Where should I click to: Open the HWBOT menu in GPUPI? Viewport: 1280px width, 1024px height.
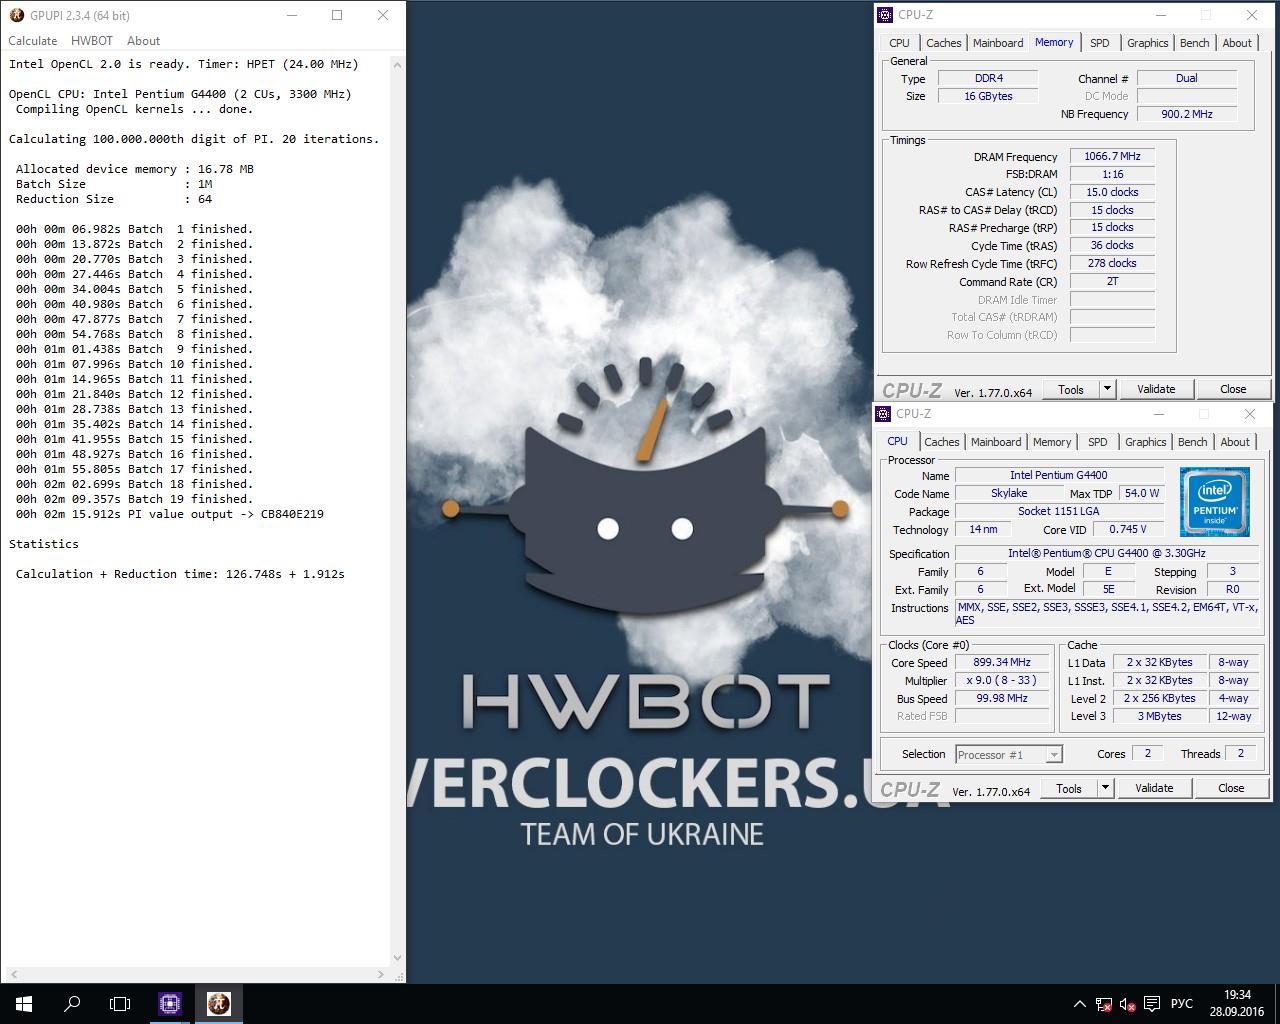pyautogui.click(x=92, y=41)
